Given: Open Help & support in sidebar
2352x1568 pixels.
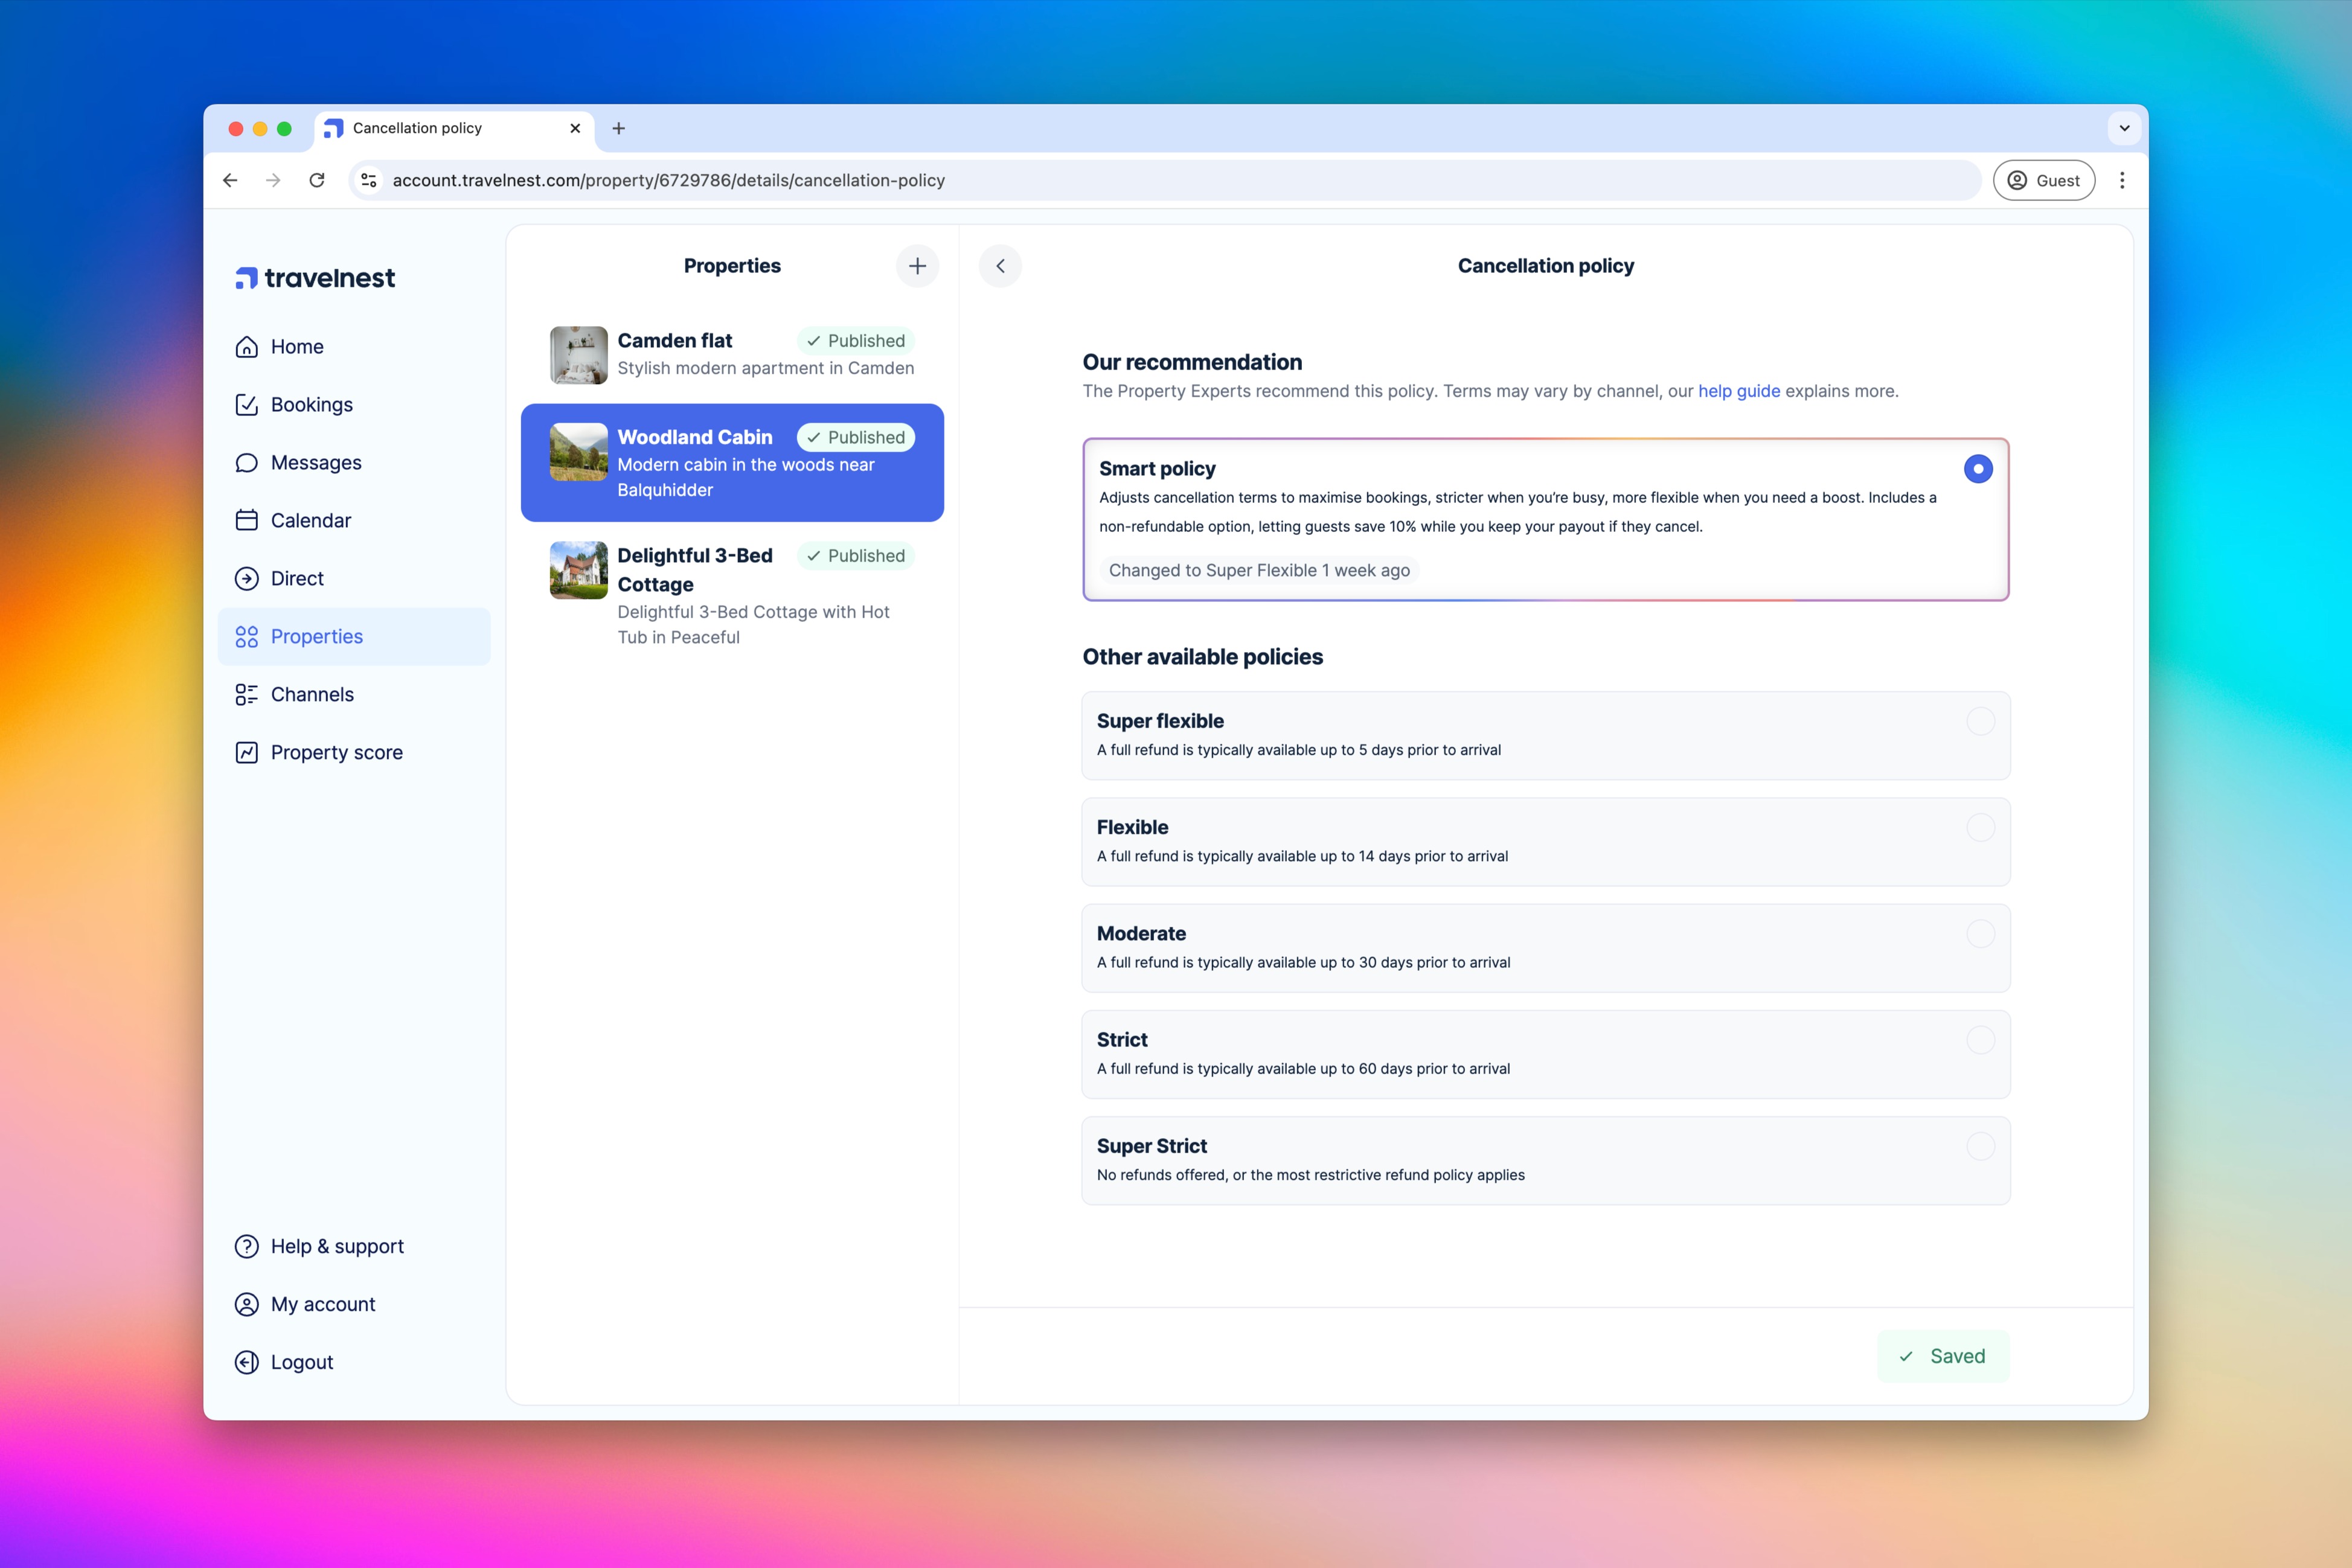Looking at the screenshot, I should tap(337, 1246).
